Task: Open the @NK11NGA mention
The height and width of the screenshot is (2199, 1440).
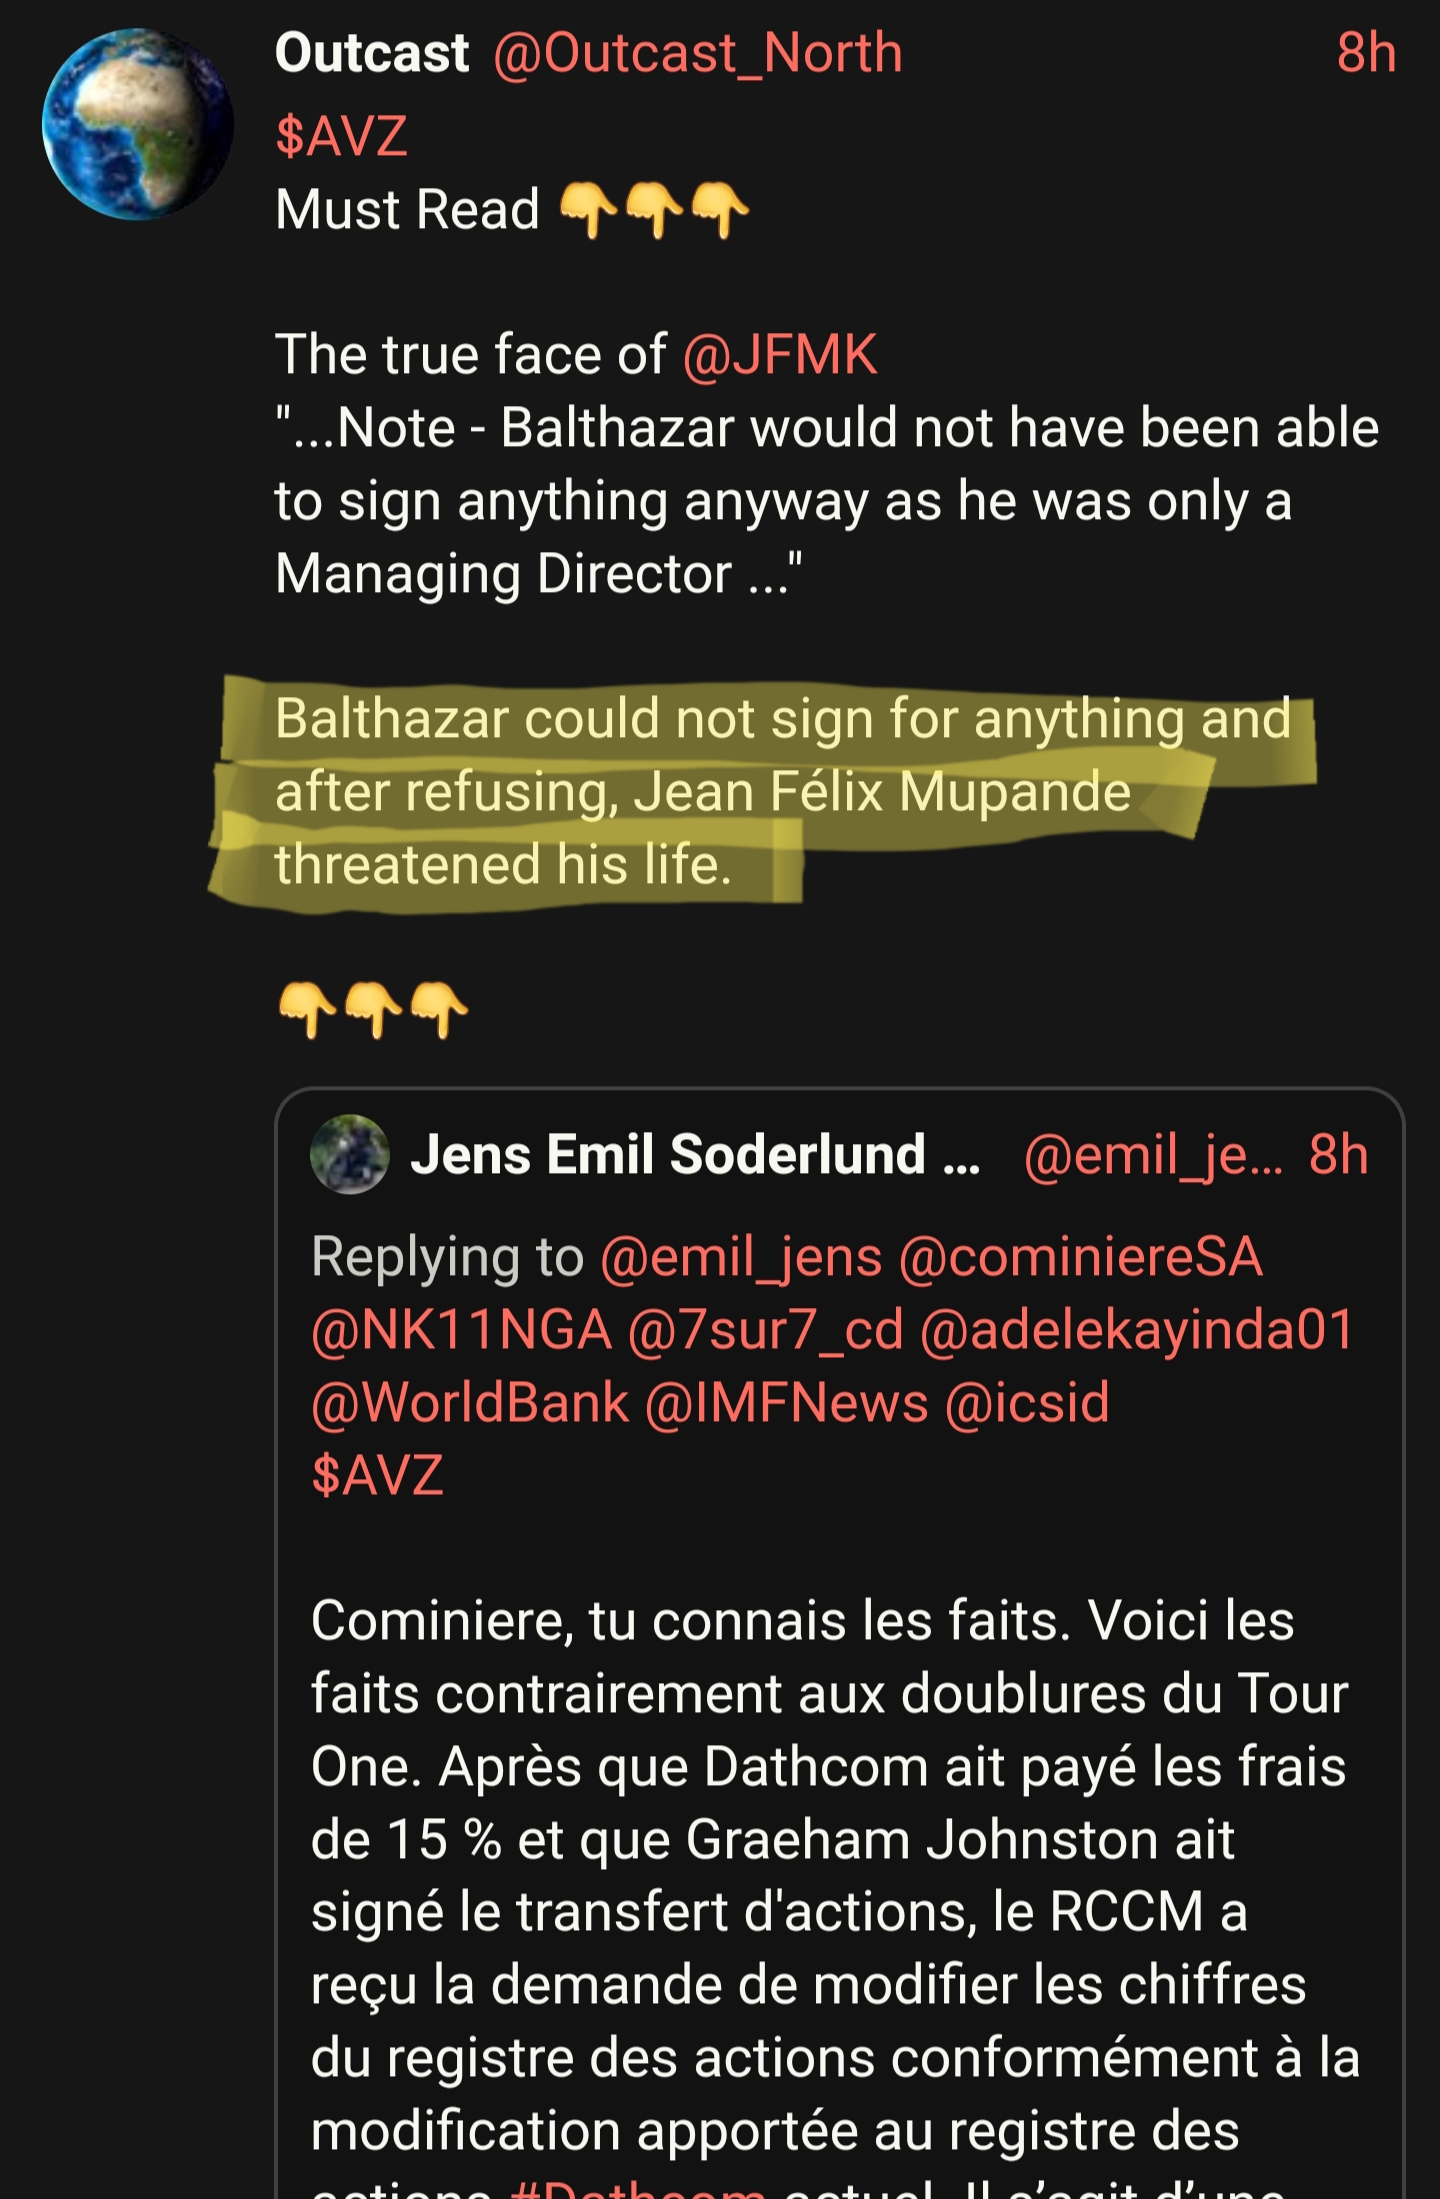Action: [x=461, y=1330]
